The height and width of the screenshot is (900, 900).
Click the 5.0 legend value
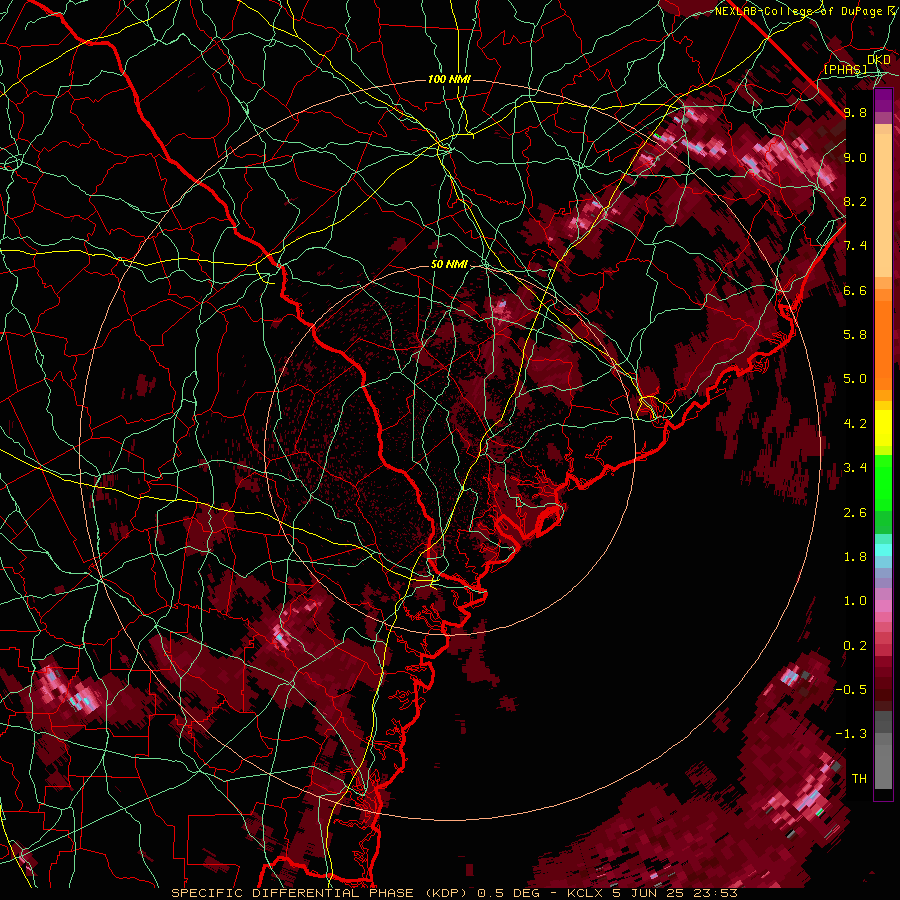click(855, 379)
